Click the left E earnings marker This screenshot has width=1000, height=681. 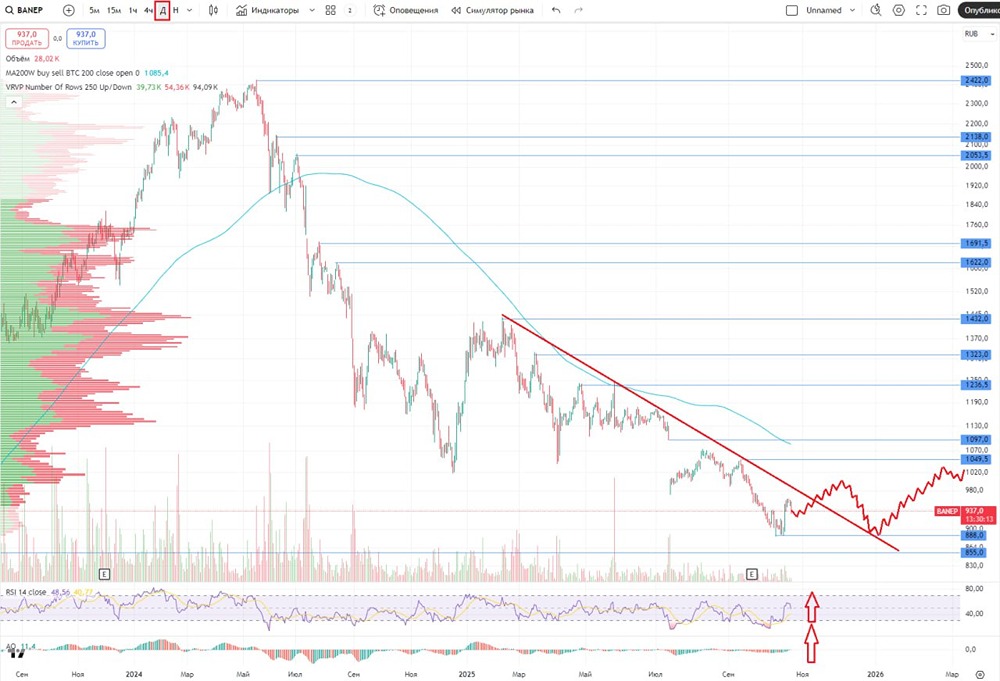105,575
